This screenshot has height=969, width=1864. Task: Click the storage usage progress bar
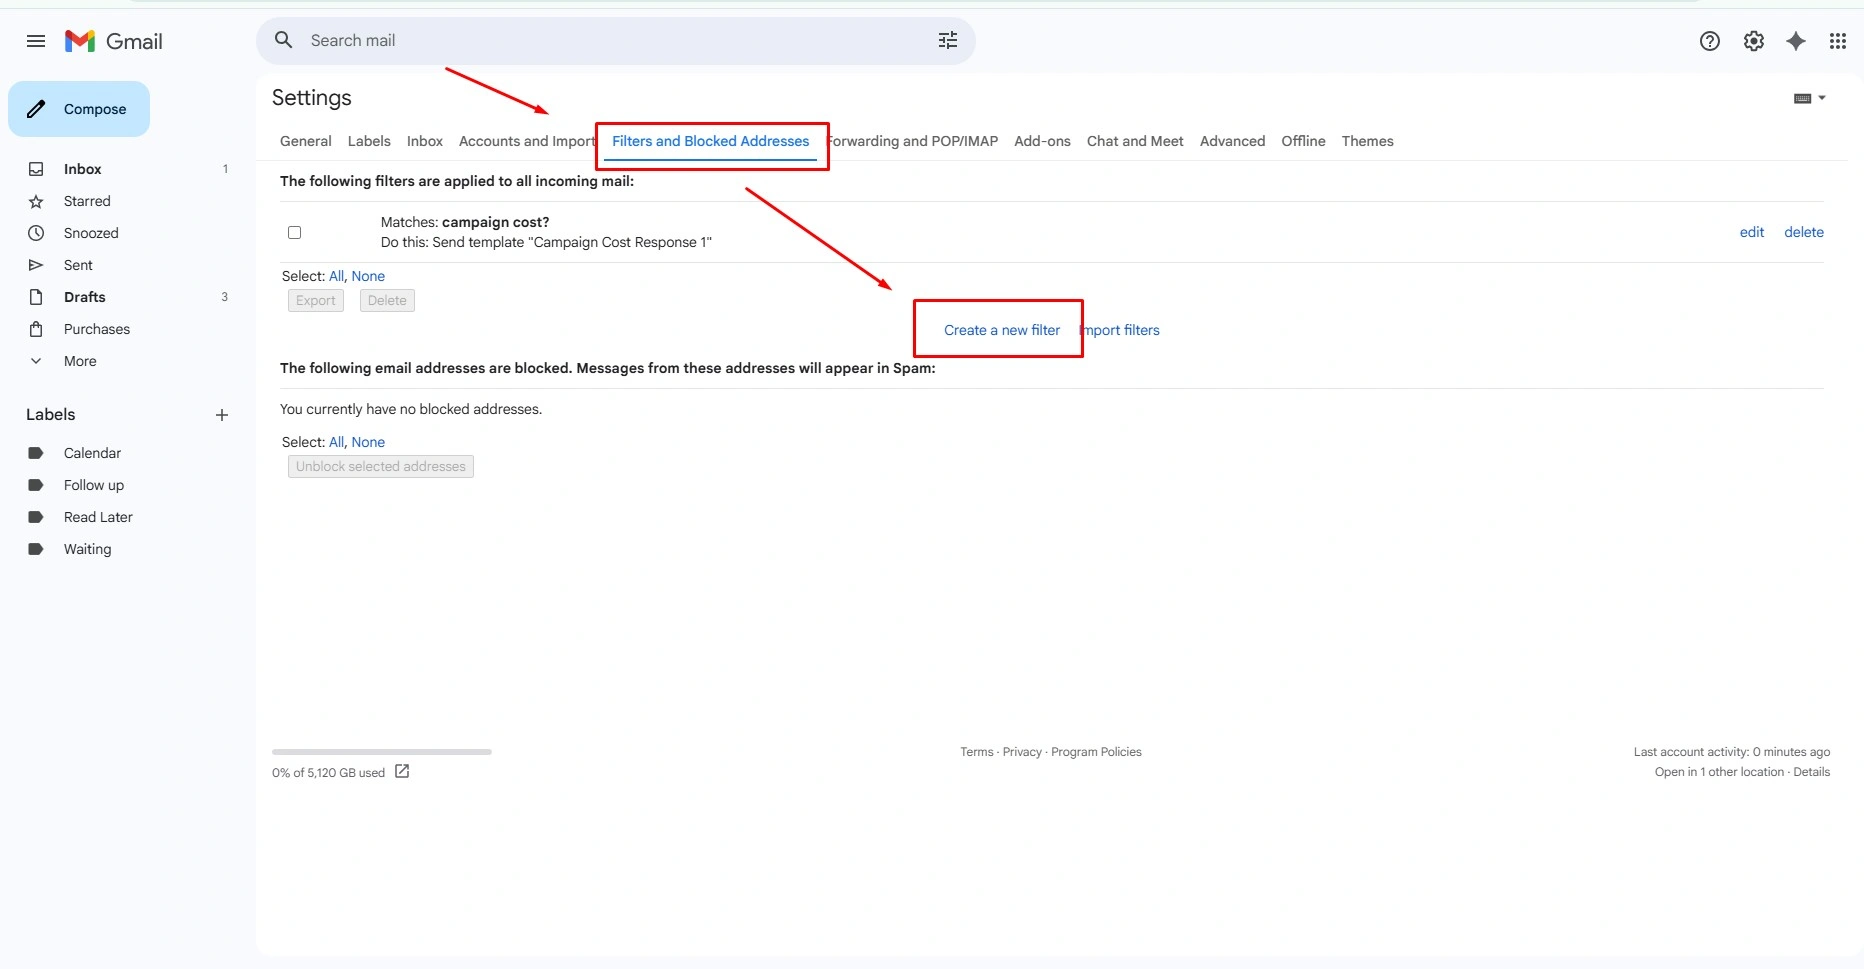coord(382,752)
